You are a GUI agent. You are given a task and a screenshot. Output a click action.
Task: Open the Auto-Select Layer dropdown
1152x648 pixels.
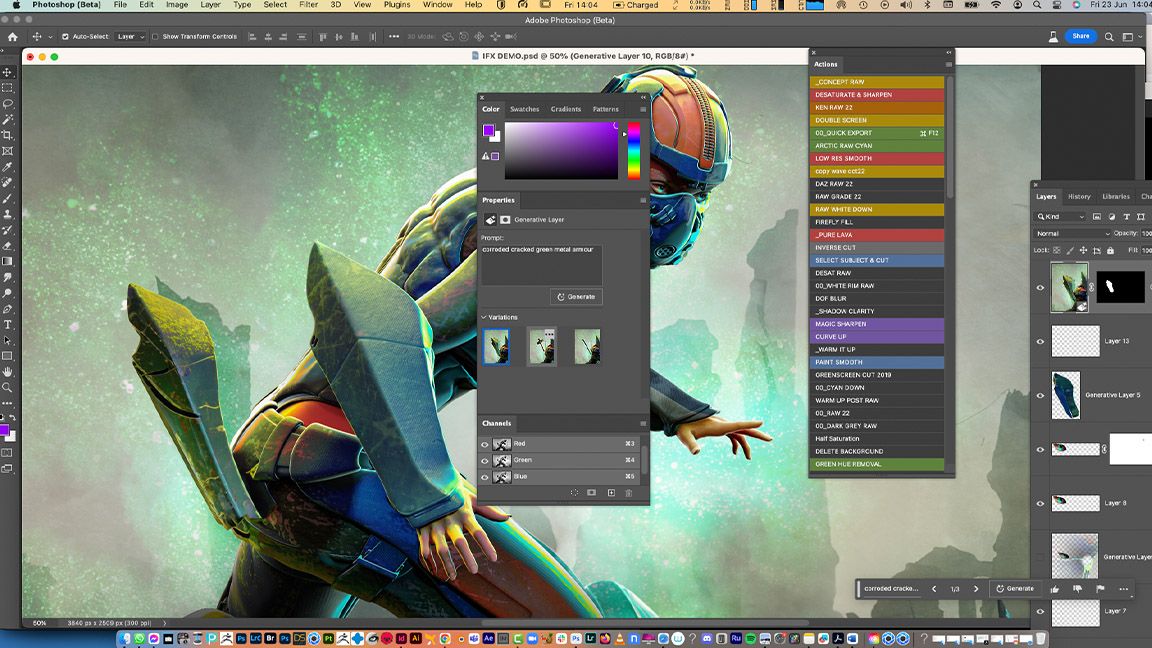pos(131,36)
